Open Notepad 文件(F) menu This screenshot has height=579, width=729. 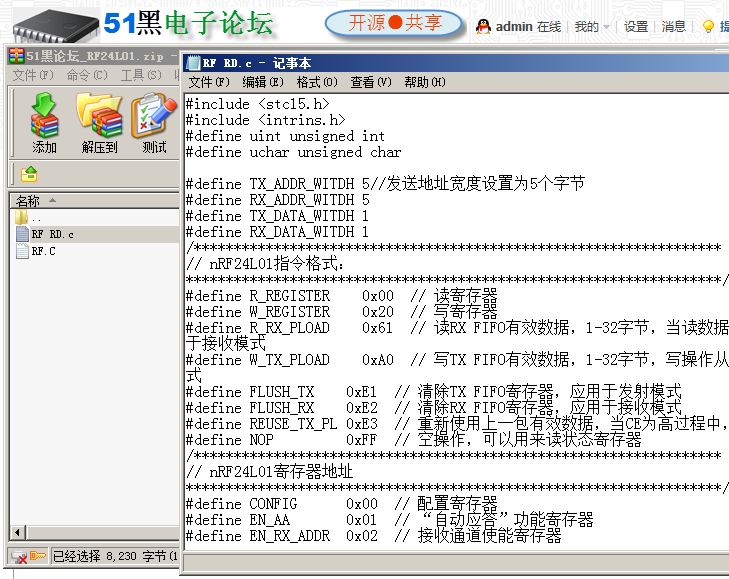pos(209,82)
